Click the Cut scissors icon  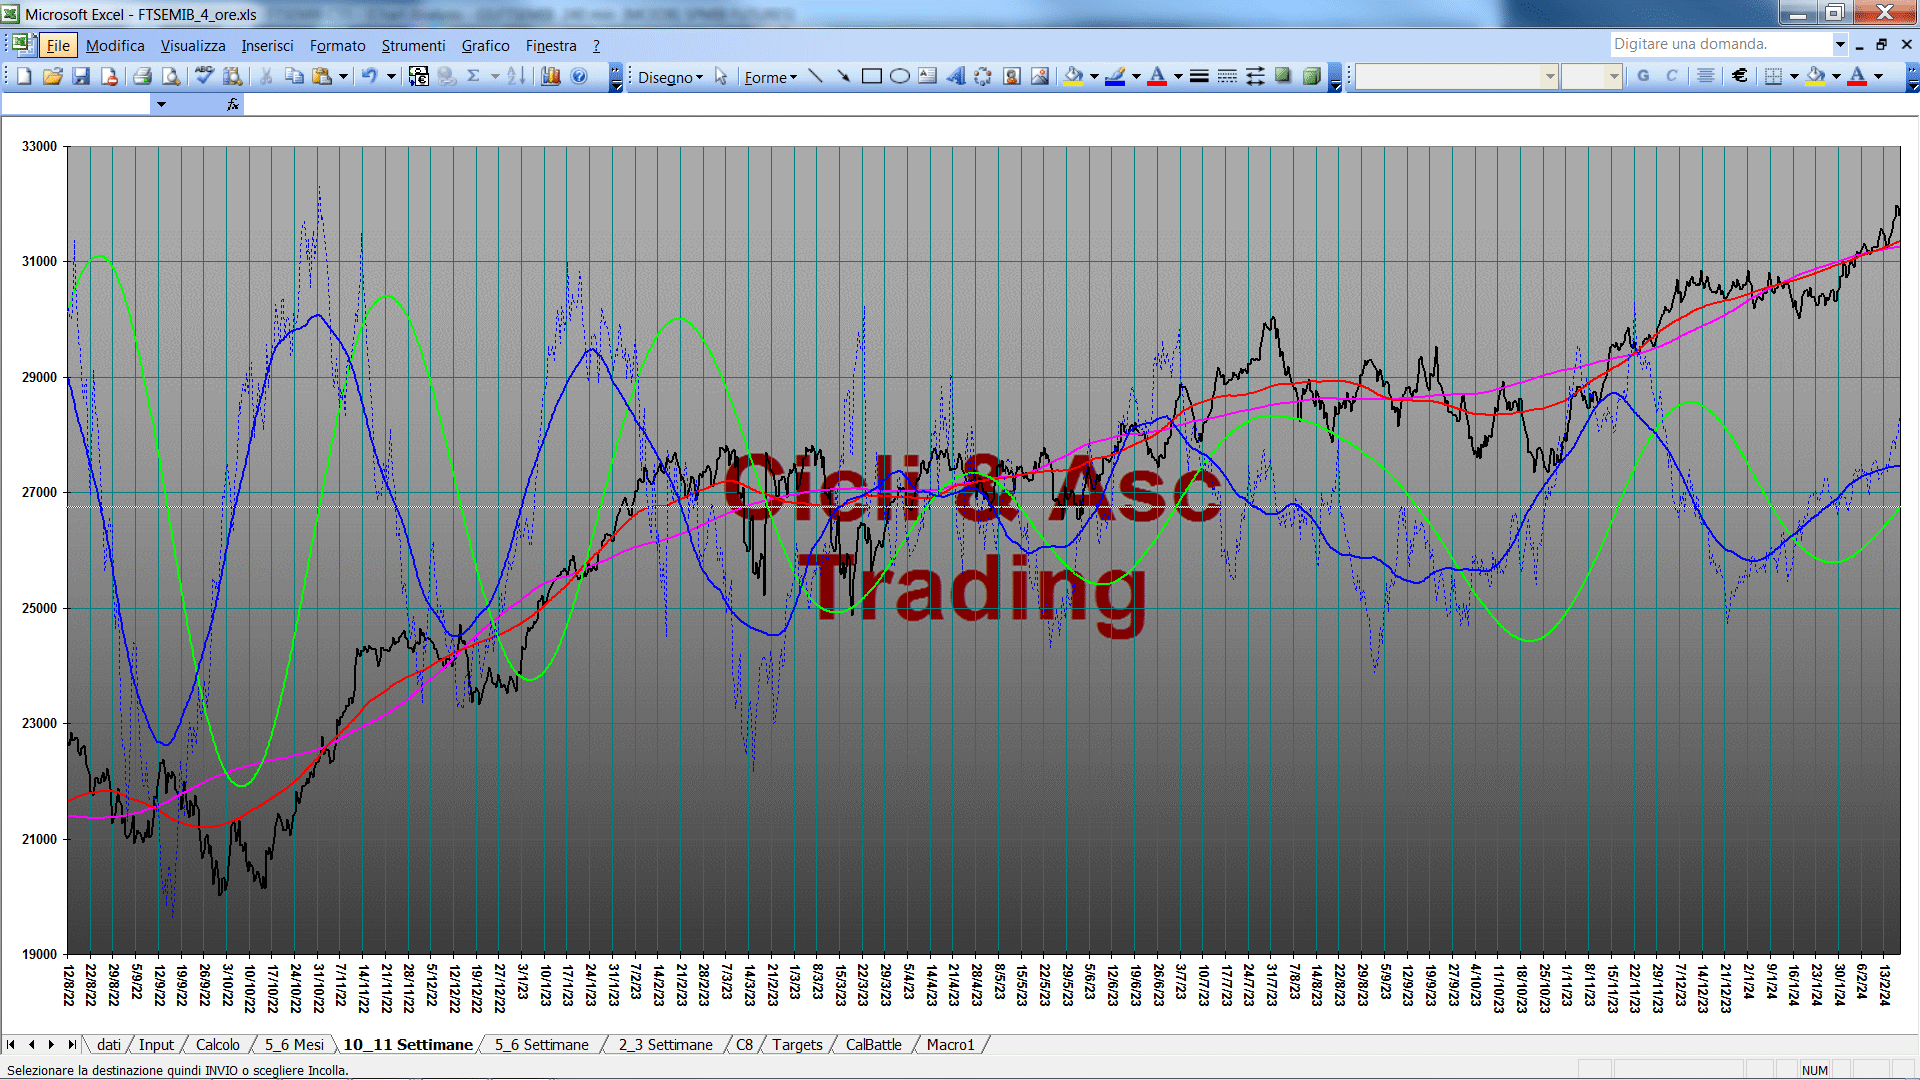pyautogui.click(x=266, y=76)
